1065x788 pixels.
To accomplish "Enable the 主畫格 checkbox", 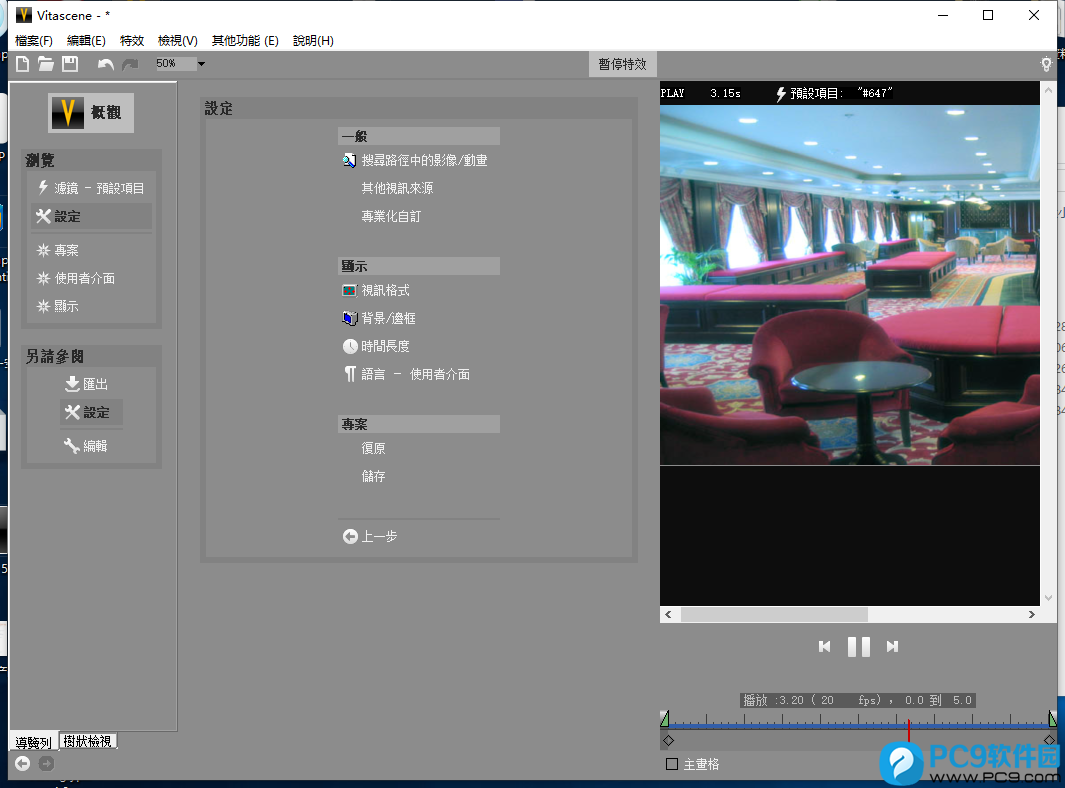I will click(x=672, y=764).
